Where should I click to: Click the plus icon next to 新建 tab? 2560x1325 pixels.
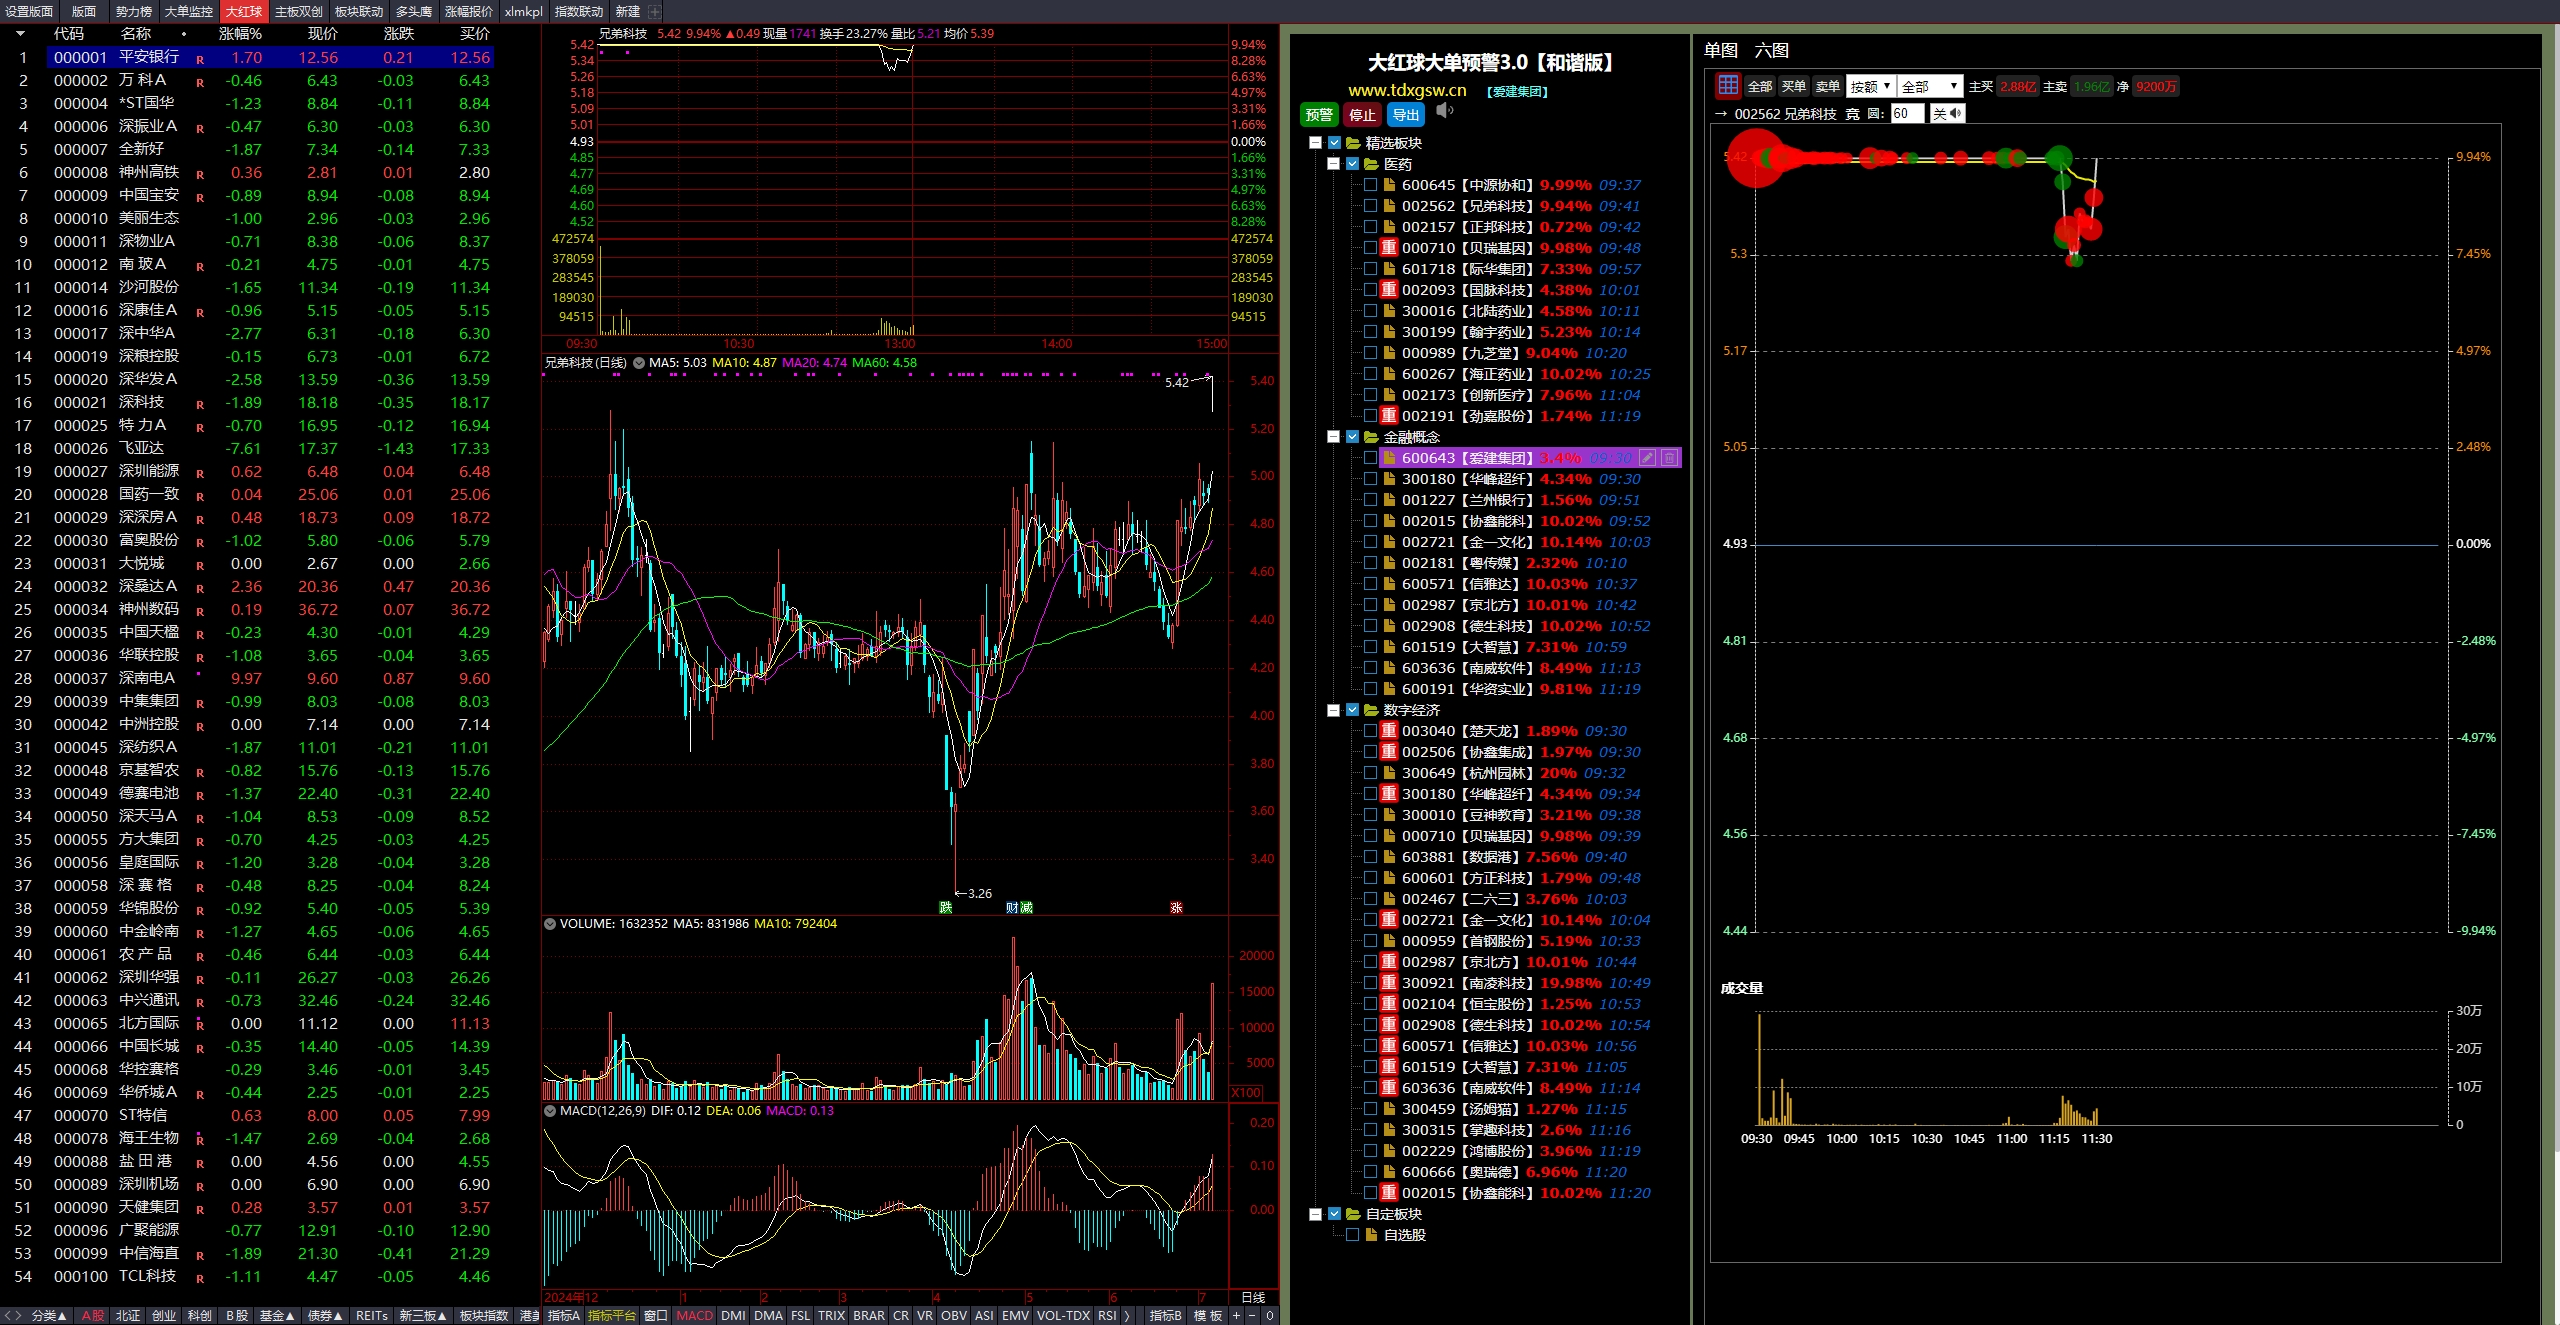(x=654, y=12)
